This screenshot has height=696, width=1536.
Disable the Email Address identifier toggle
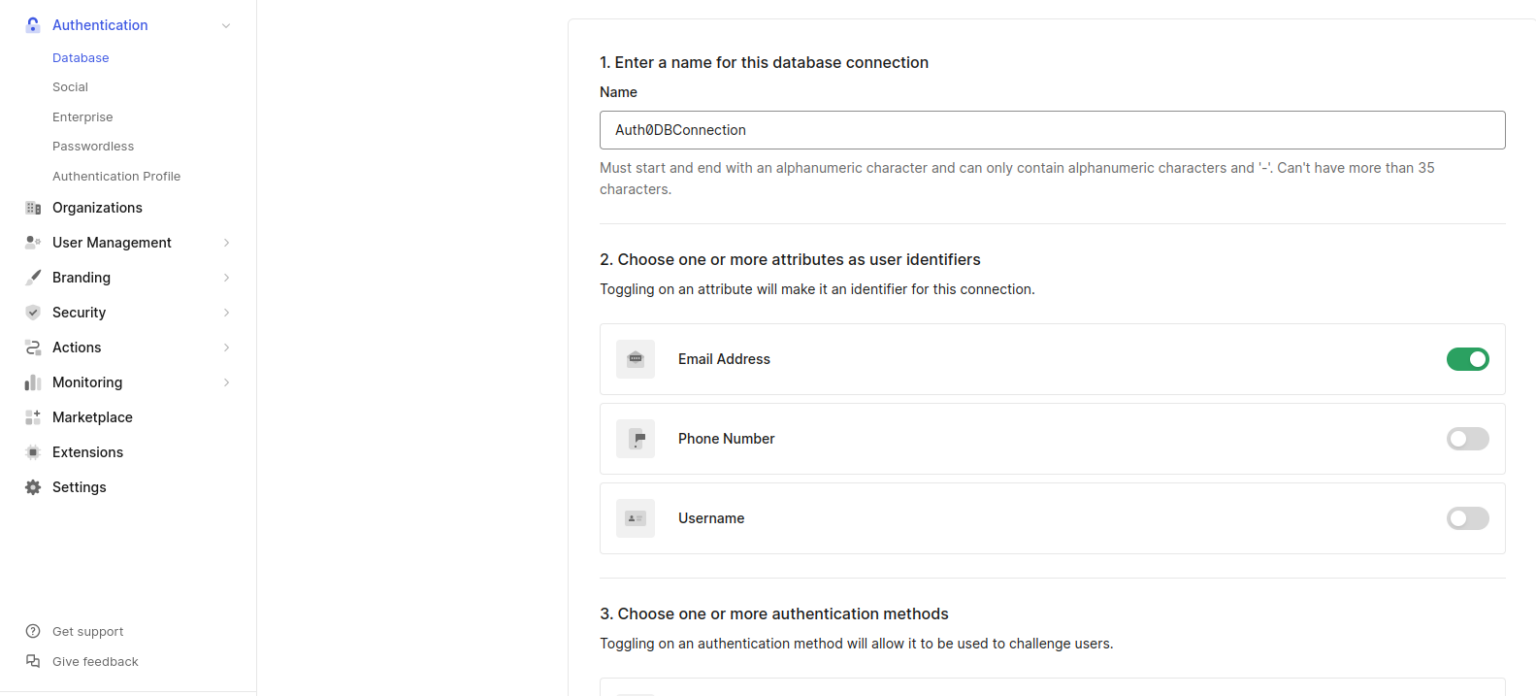tap(1467, 358)
